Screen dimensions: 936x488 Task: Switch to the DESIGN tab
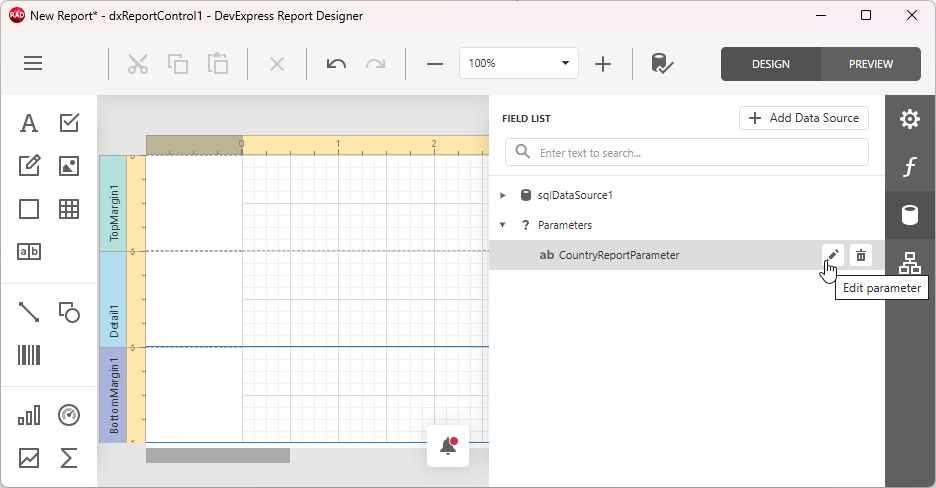[x=771, y=64]
